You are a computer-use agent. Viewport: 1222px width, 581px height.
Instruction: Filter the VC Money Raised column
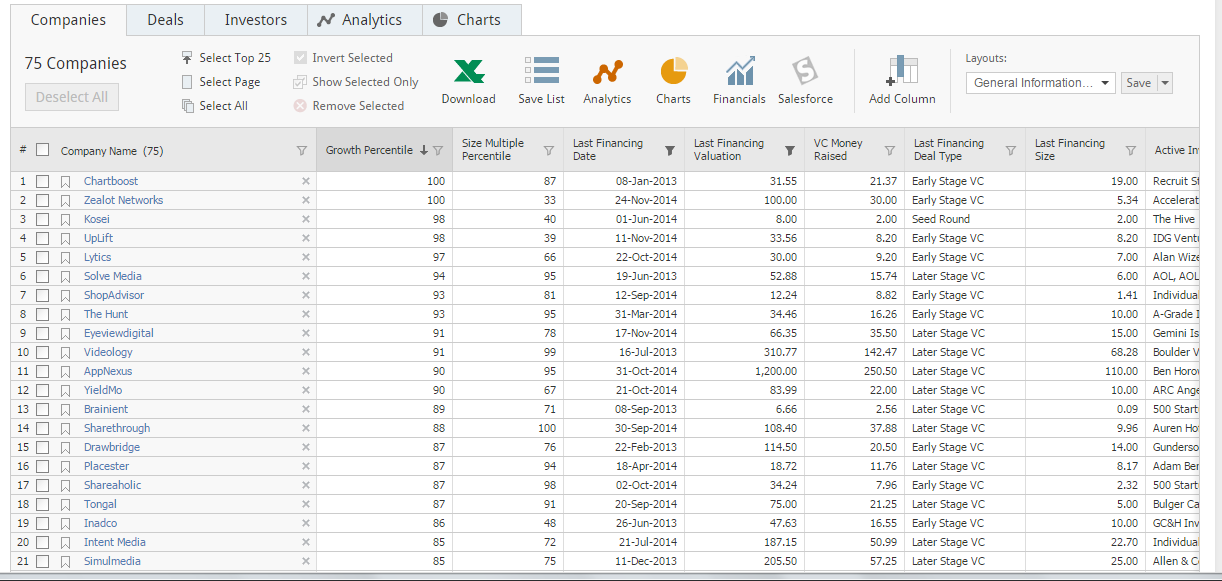click(x=889, y=151)
